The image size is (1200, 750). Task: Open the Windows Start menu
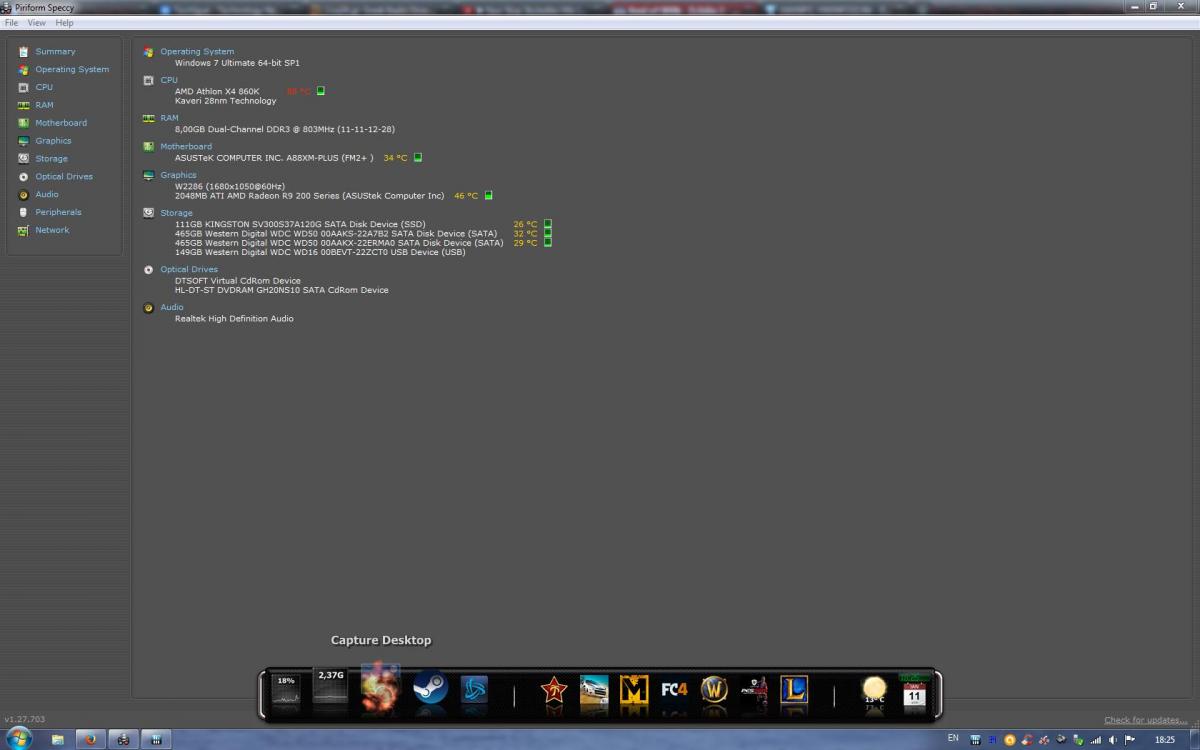click(x=20, y=739)
